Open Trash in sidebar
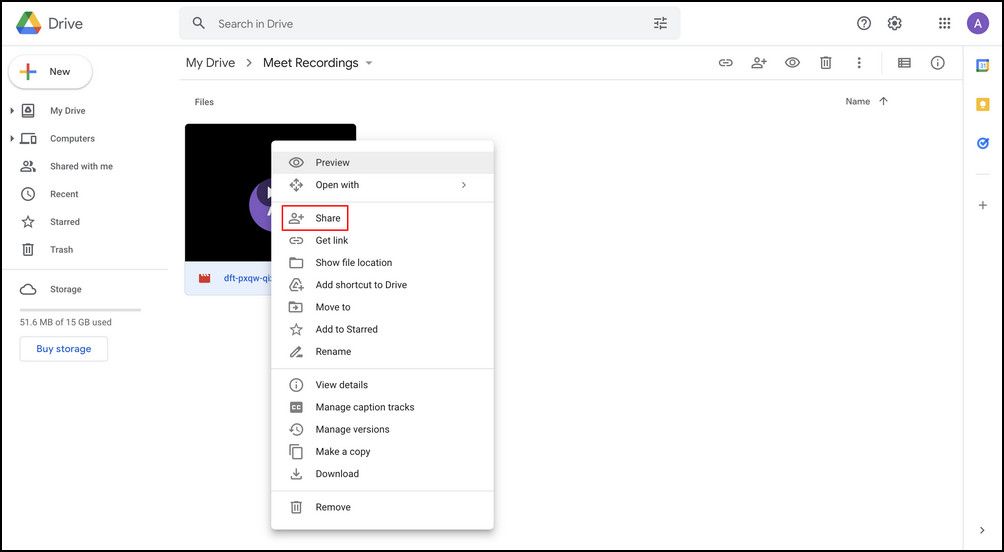Image resolution: width=1004 pixels, height=552 pixels. (x=61, y=250)
